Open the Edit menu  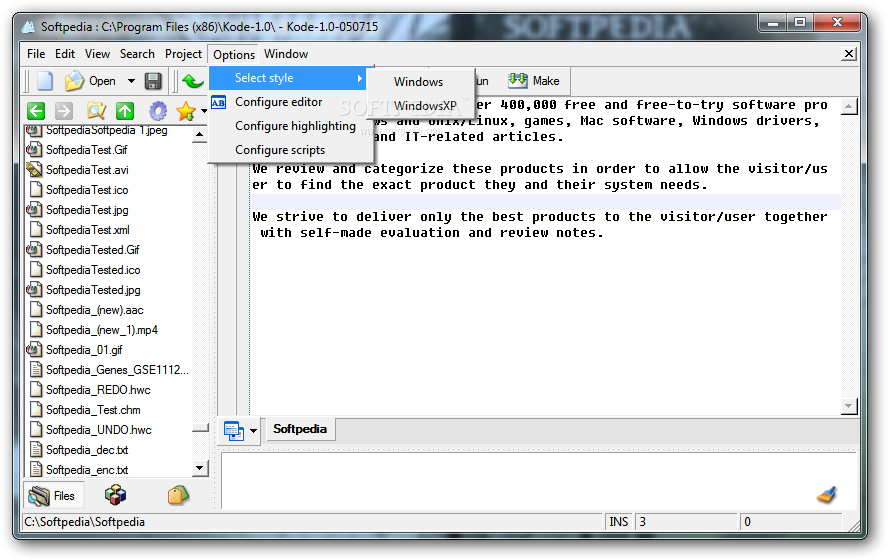pos(65,54)
